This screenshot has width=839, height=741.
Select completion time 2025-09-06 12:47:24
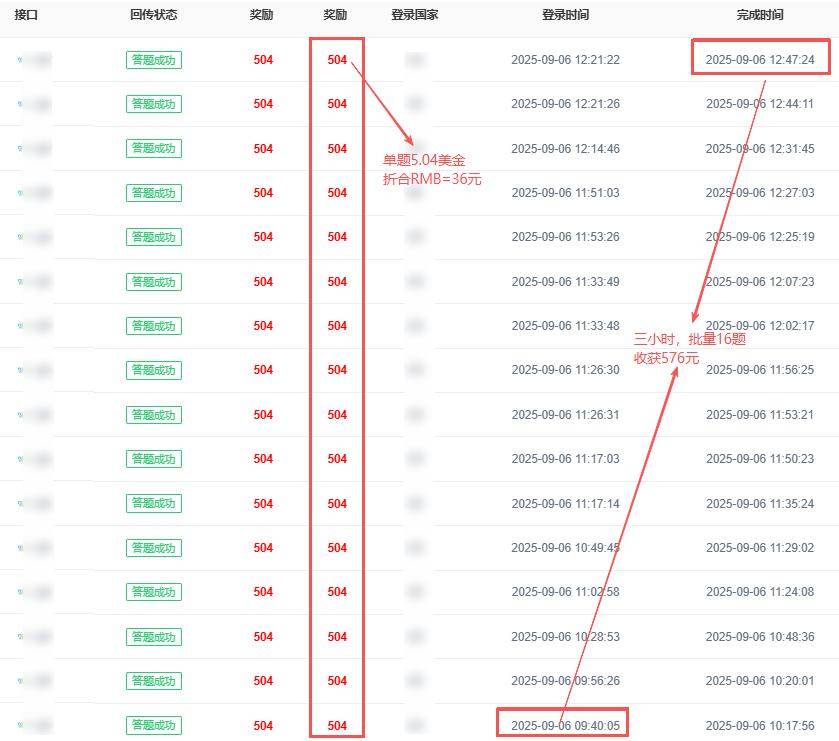760,60
